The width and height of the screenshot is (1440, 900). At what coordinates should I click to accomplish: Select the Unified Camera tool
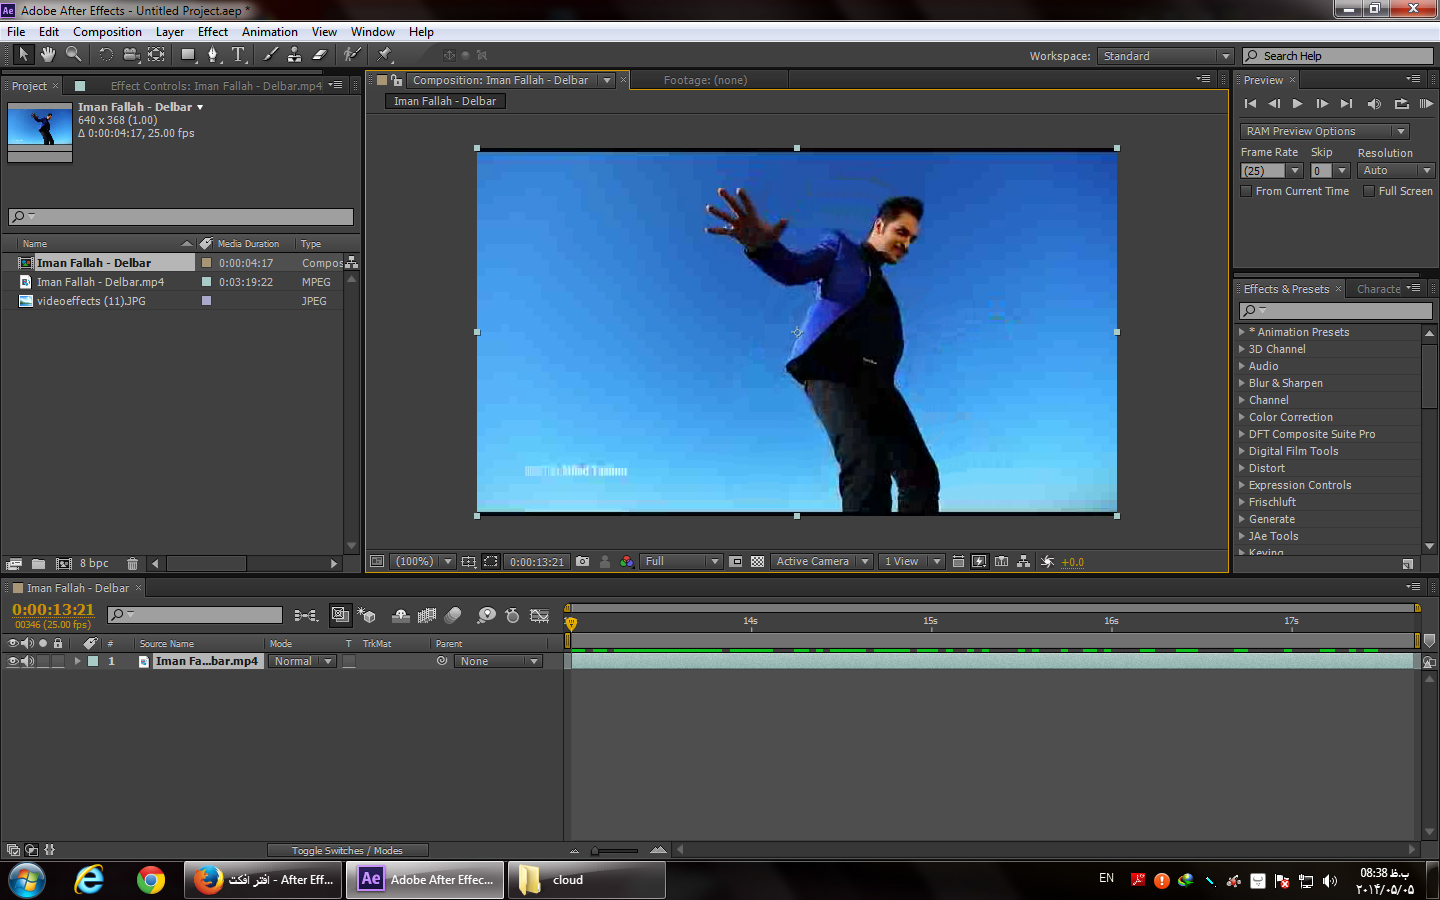pos(131,55)
